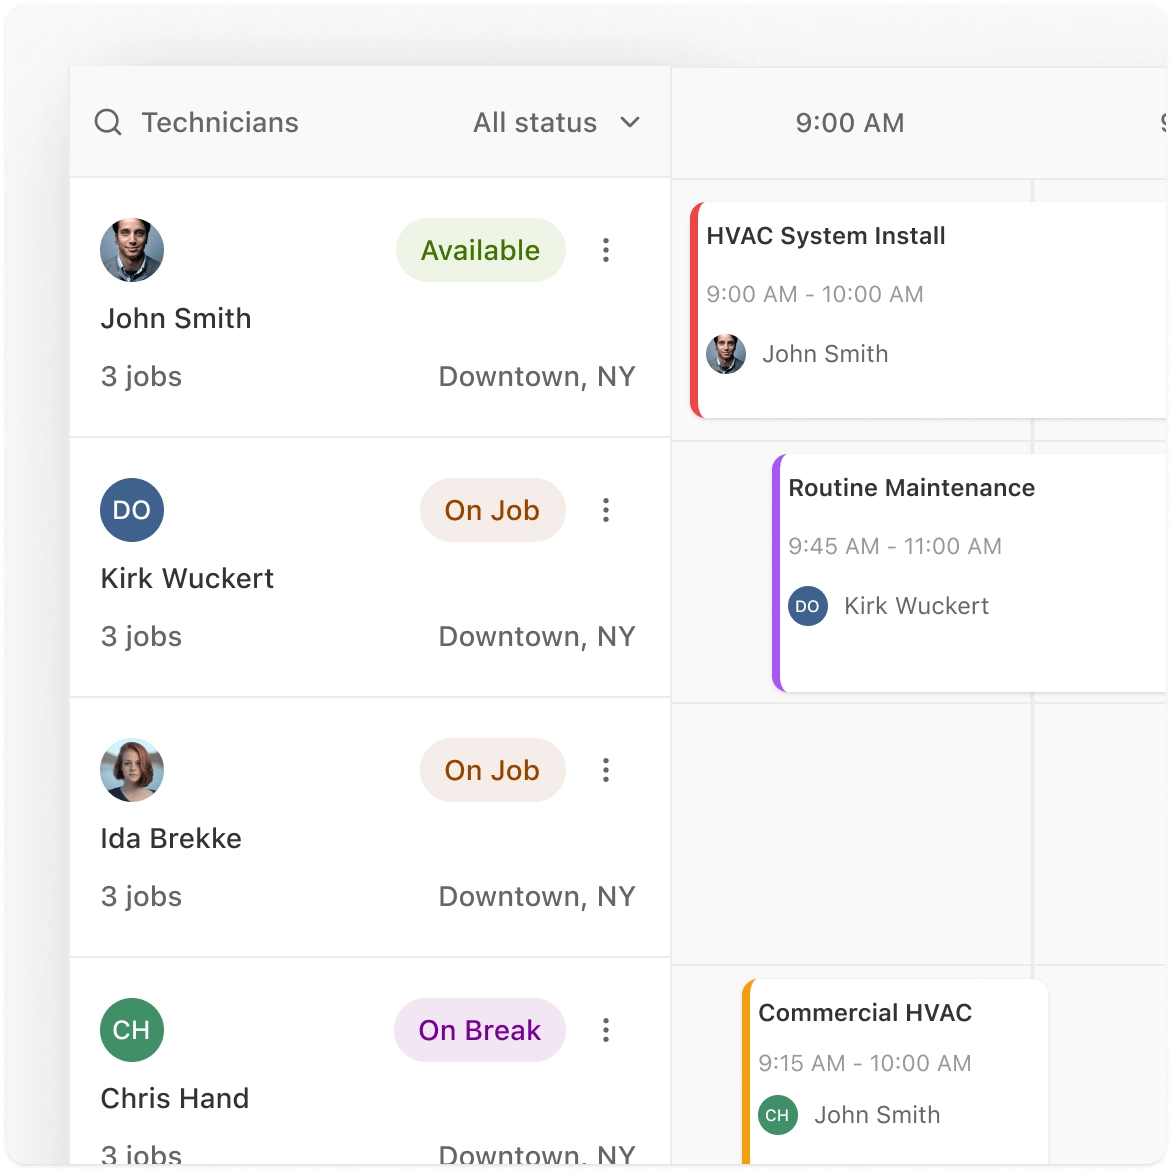Click the 9:00 AM timeline column header
This screenshot has height=1172, width=1172.
tap(850, 123)
